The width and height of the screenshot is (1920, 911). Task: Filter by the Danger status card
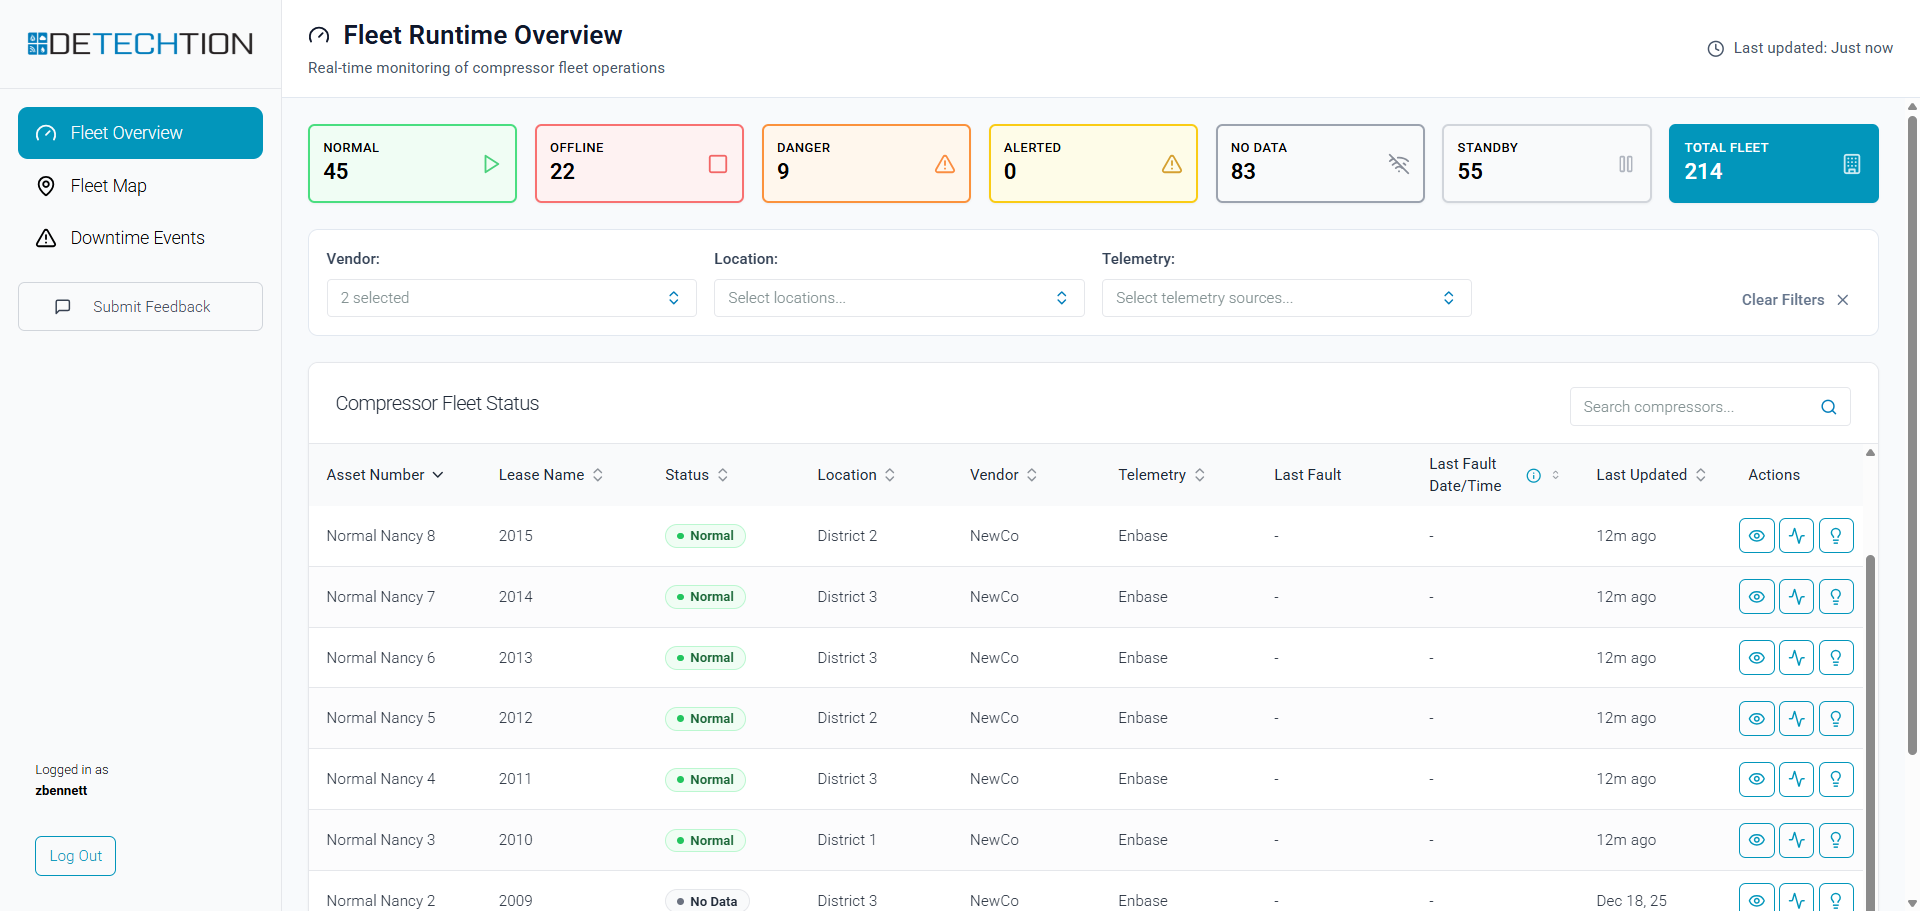pyautogui.click(x=865, y=163)
